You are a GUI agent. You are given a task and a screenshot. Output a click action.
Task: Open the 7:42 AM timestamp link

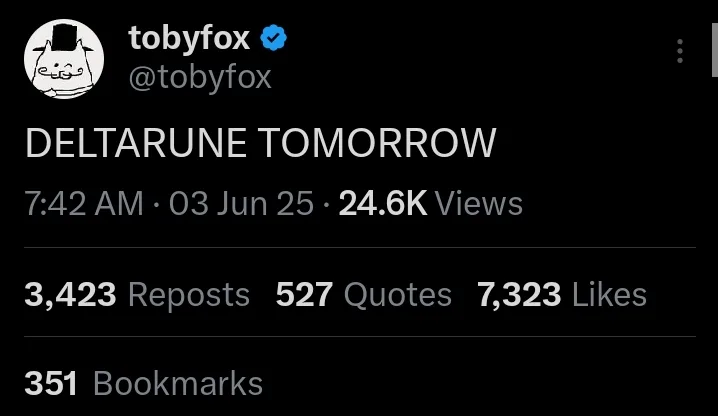coord(84,203)
